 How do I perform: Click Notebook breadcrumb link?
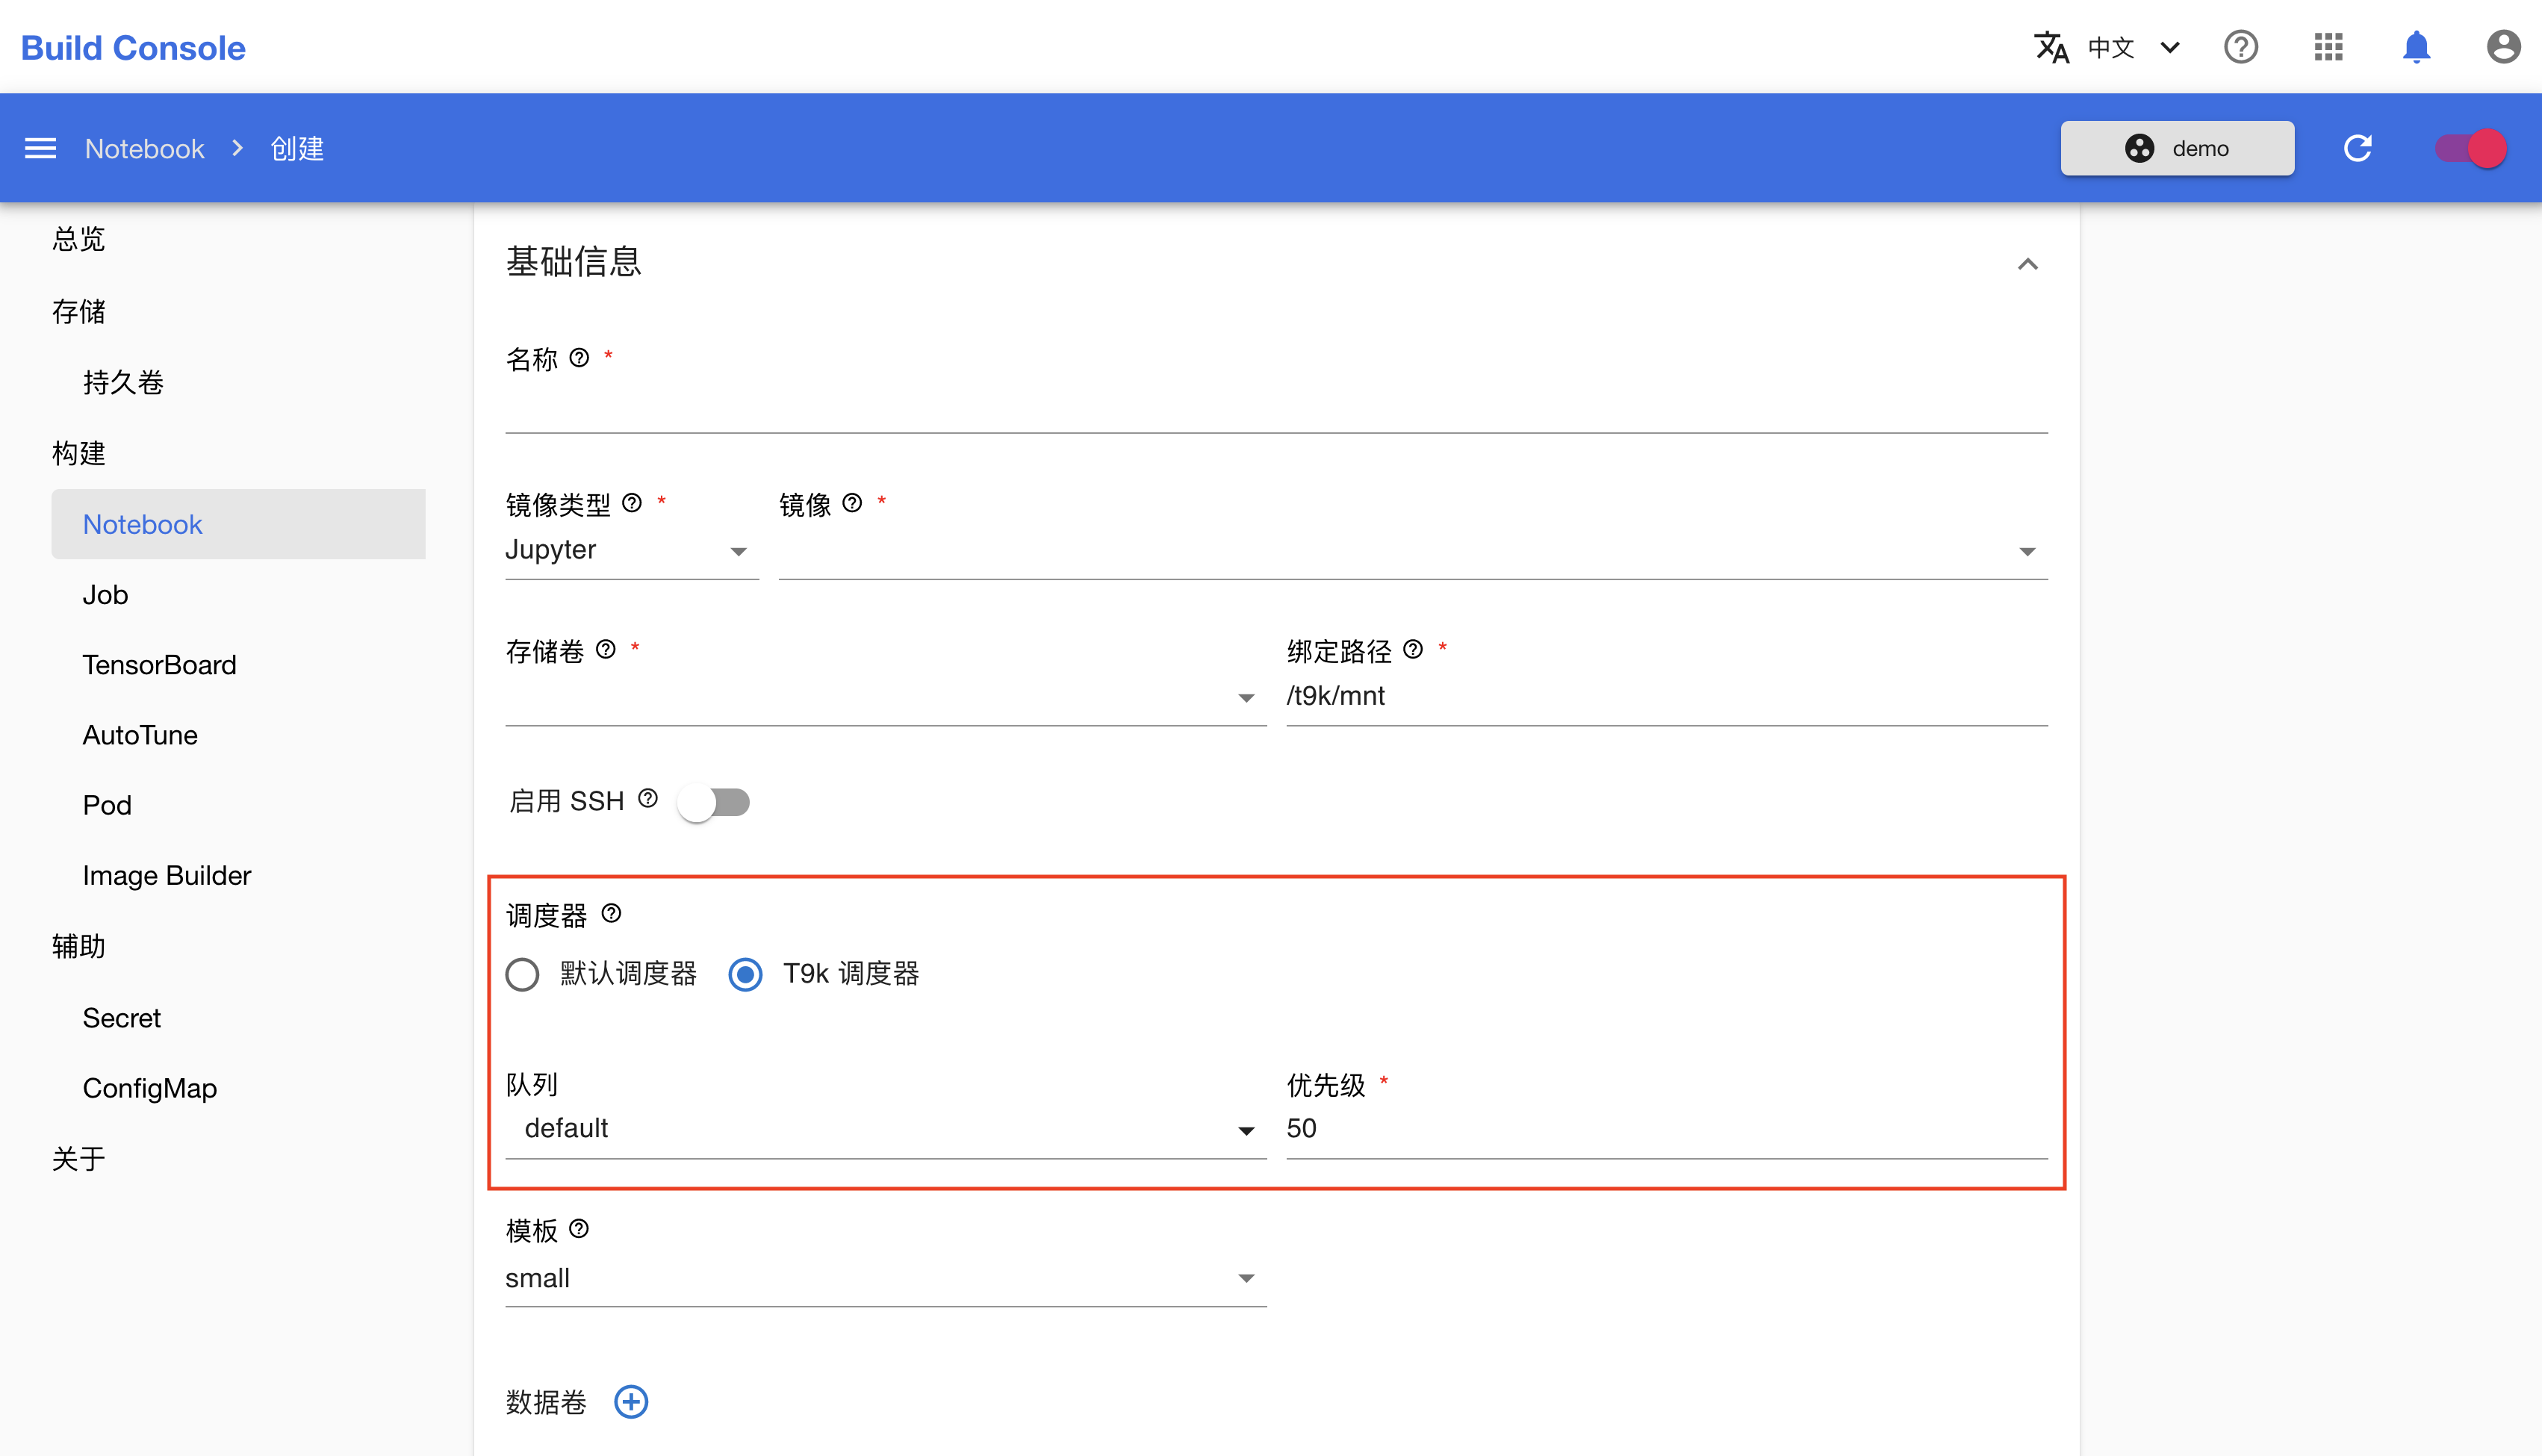point(144,148)
